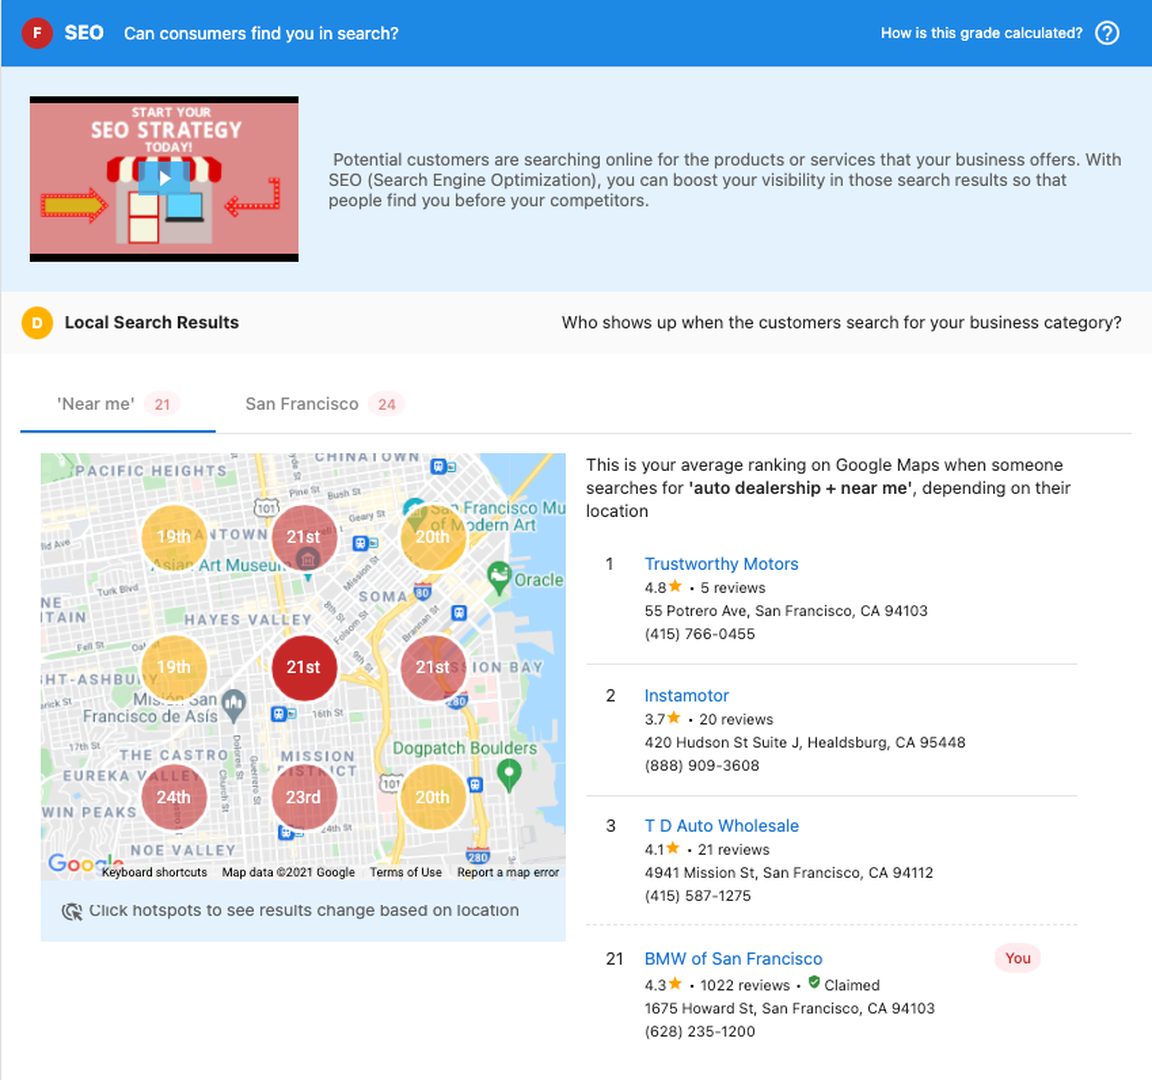This screenshot has width=1152, height=1080.
Task: Click the '1022 reviews' text
Action: coord(745,985)
